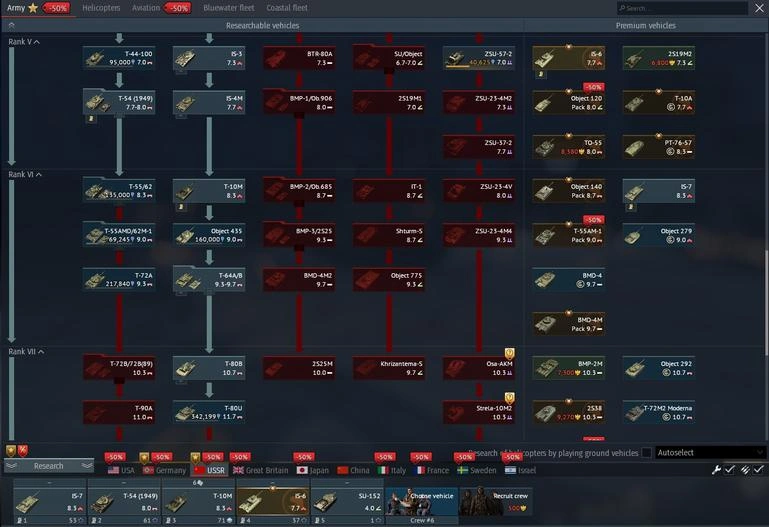Click the T-80U tank icon
Viewport: 769px width, 527px height.
[184, 413]
